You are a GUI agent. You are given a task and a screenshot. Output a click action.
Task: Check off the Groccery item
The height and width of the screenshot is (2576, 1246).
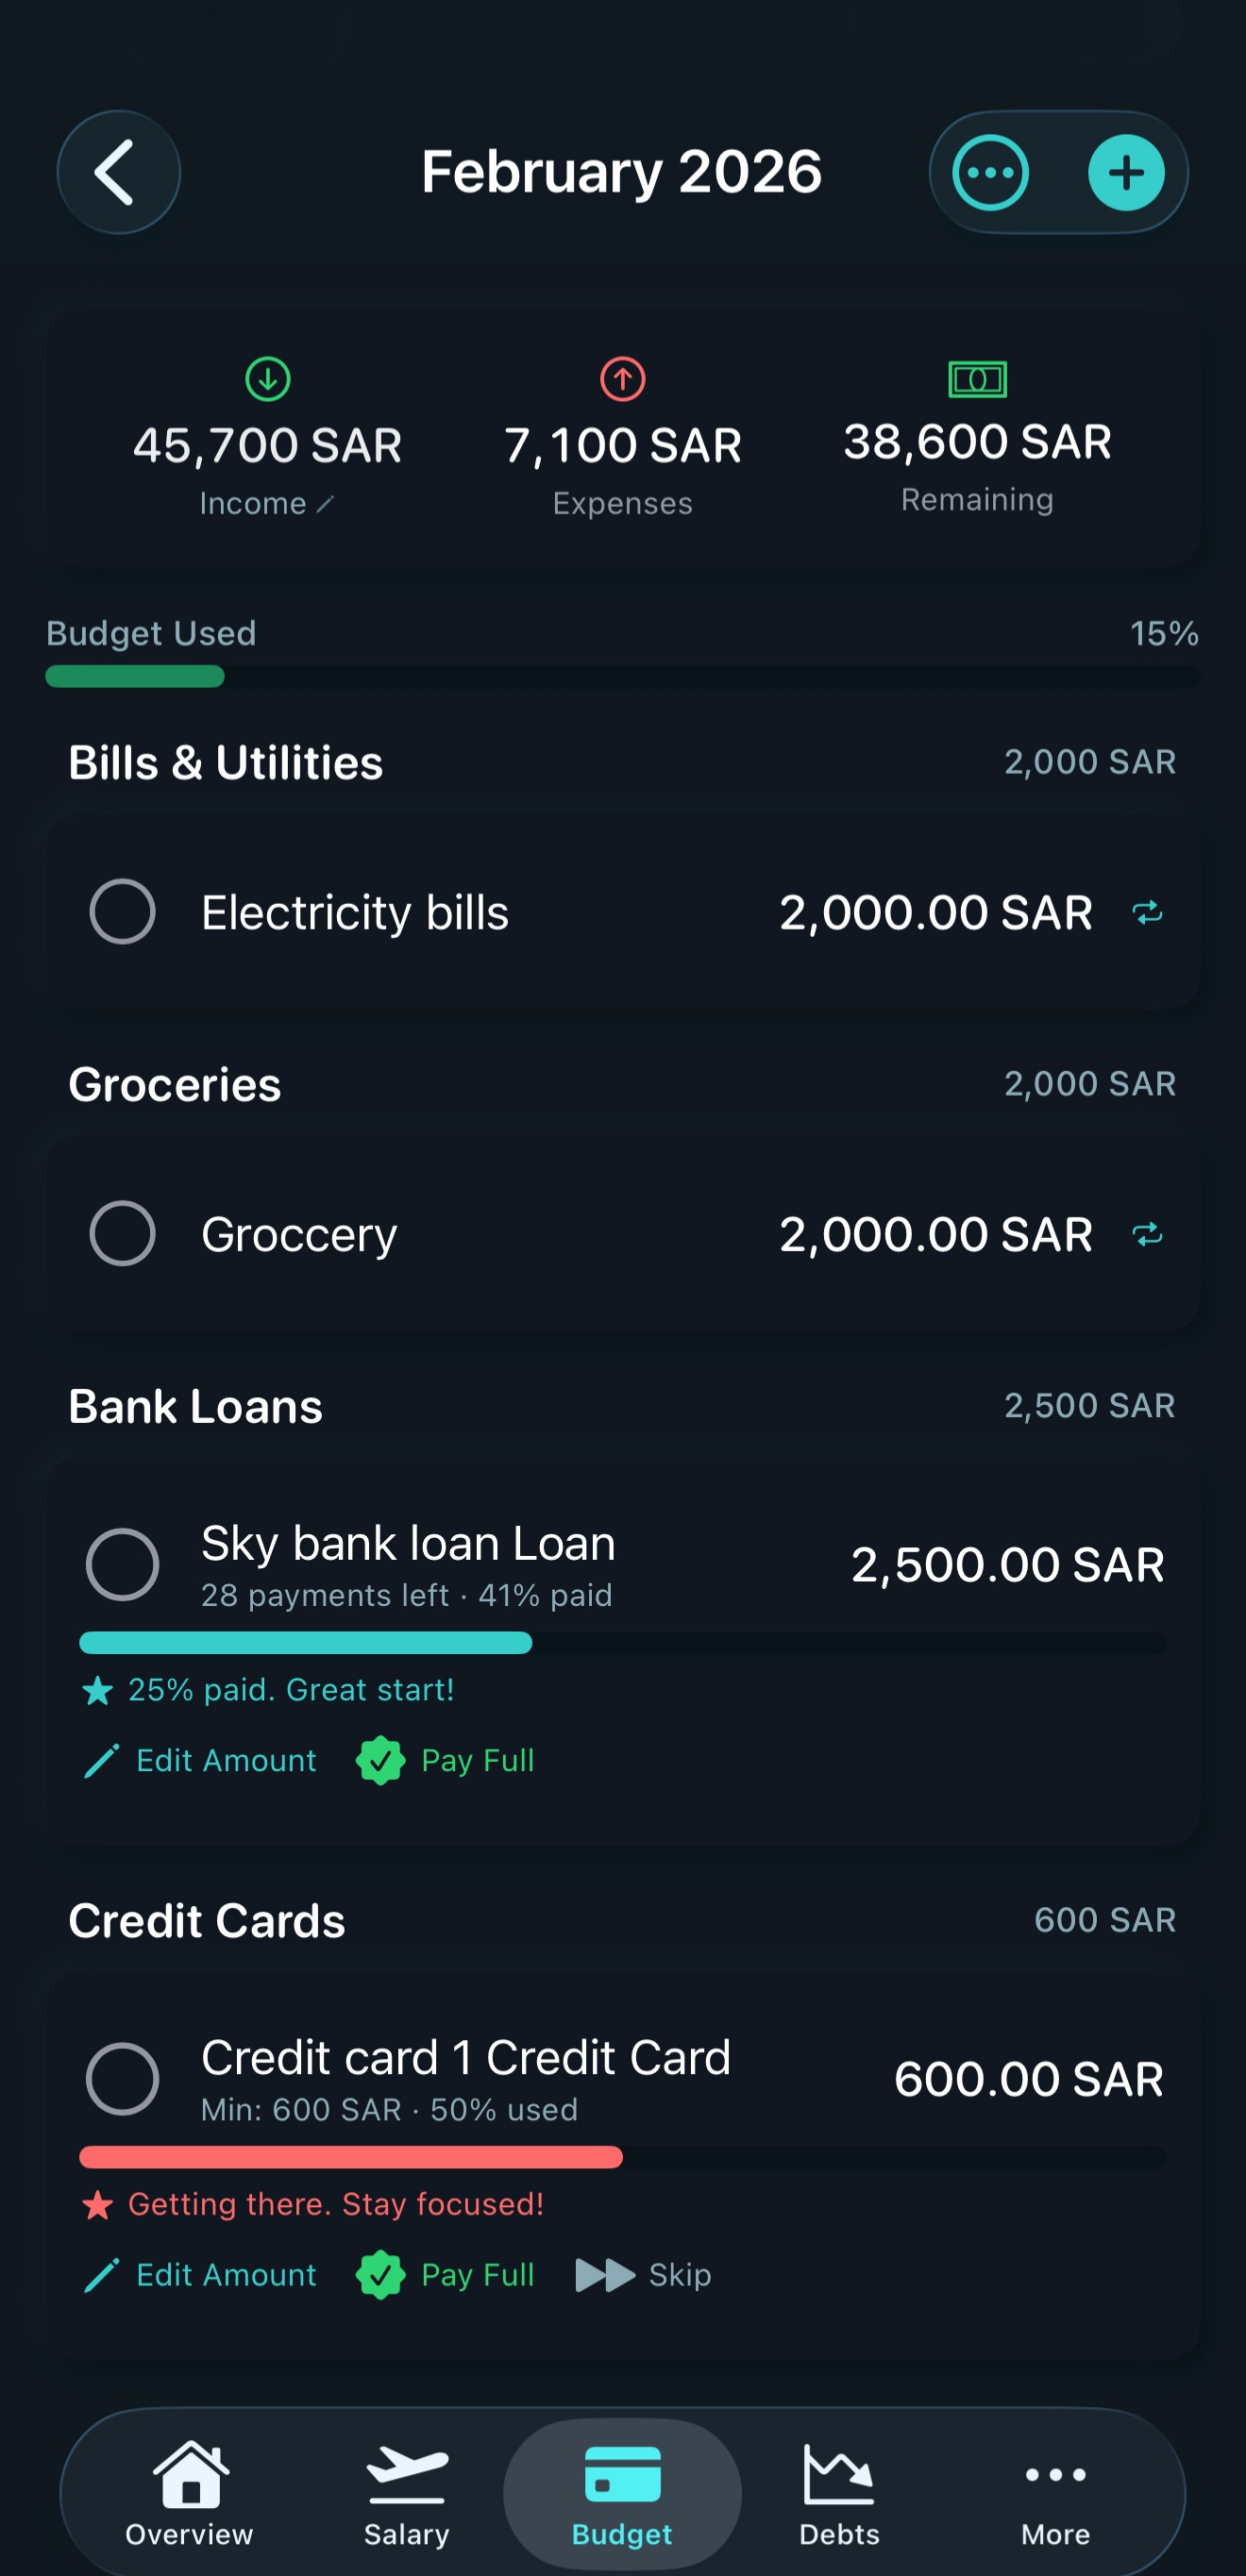click(122, 1234)
